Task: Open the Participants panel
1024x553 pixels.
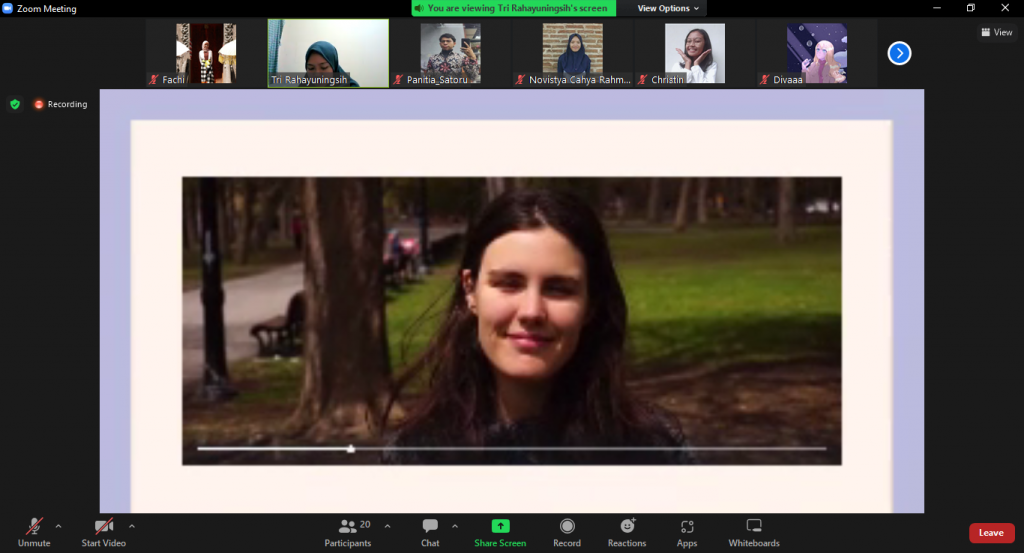Action: 347,531
